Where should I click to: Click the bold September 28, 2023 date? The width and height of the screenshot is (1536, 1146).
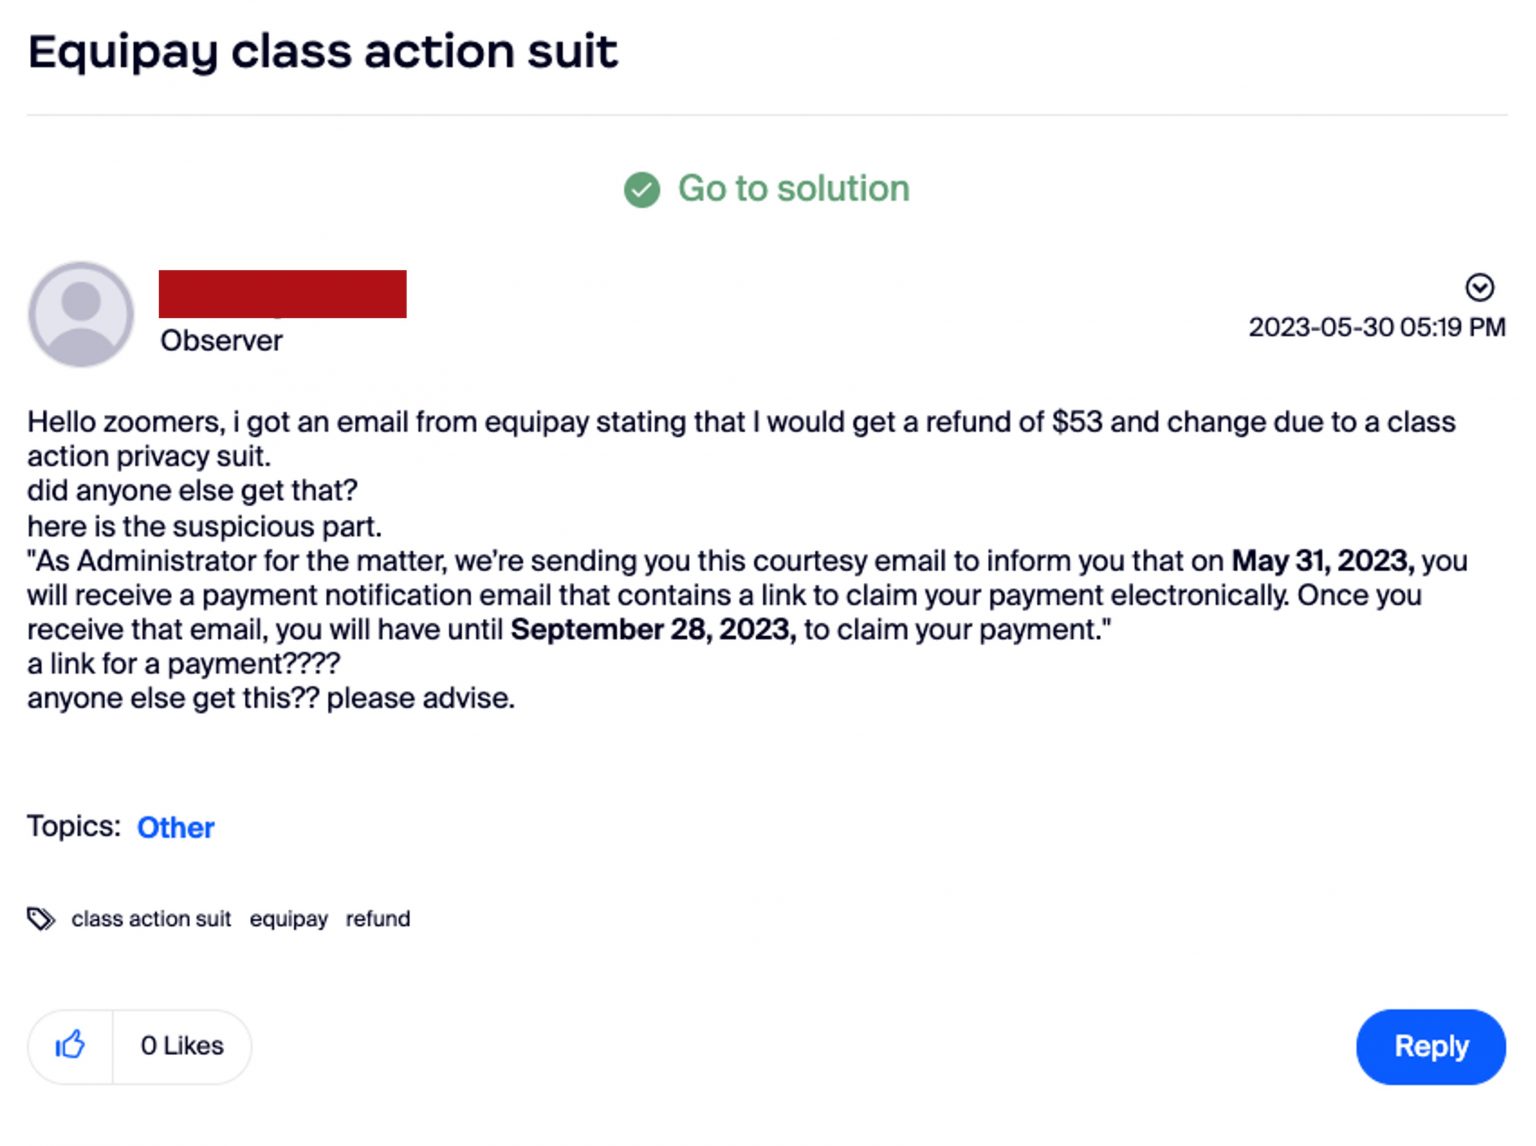tap(653, 630)
